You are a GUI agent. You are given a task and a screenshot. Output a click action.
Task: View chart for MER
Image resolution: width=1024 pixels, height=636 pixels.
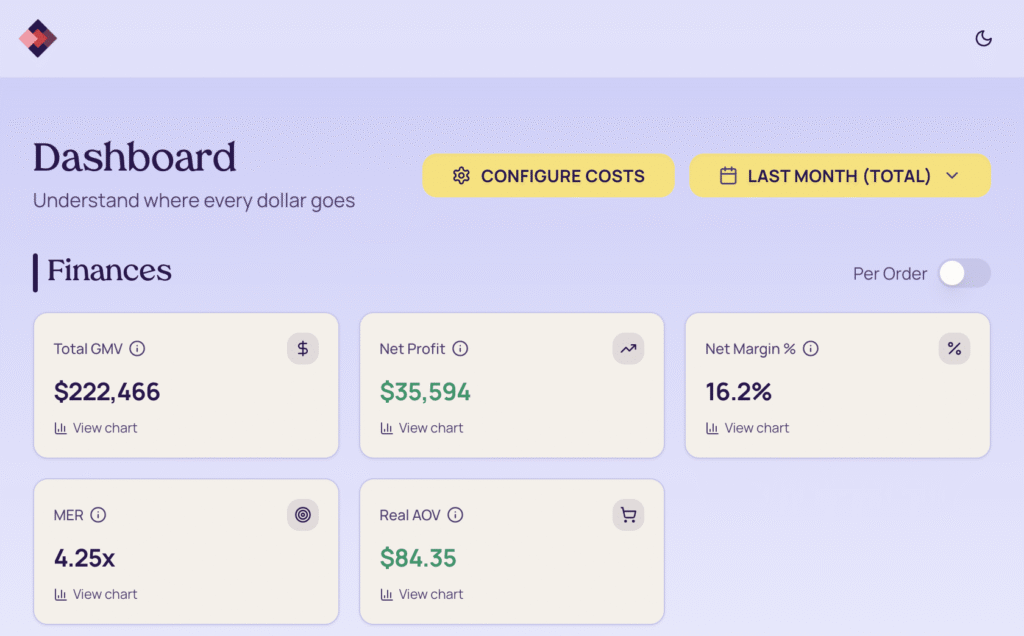tap(96, 594)
